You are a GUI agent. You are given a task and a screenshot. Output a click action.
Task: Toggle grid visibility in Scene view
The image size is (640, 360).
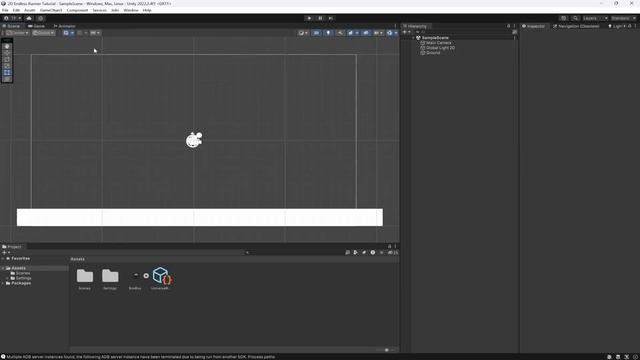pos(66,33)
